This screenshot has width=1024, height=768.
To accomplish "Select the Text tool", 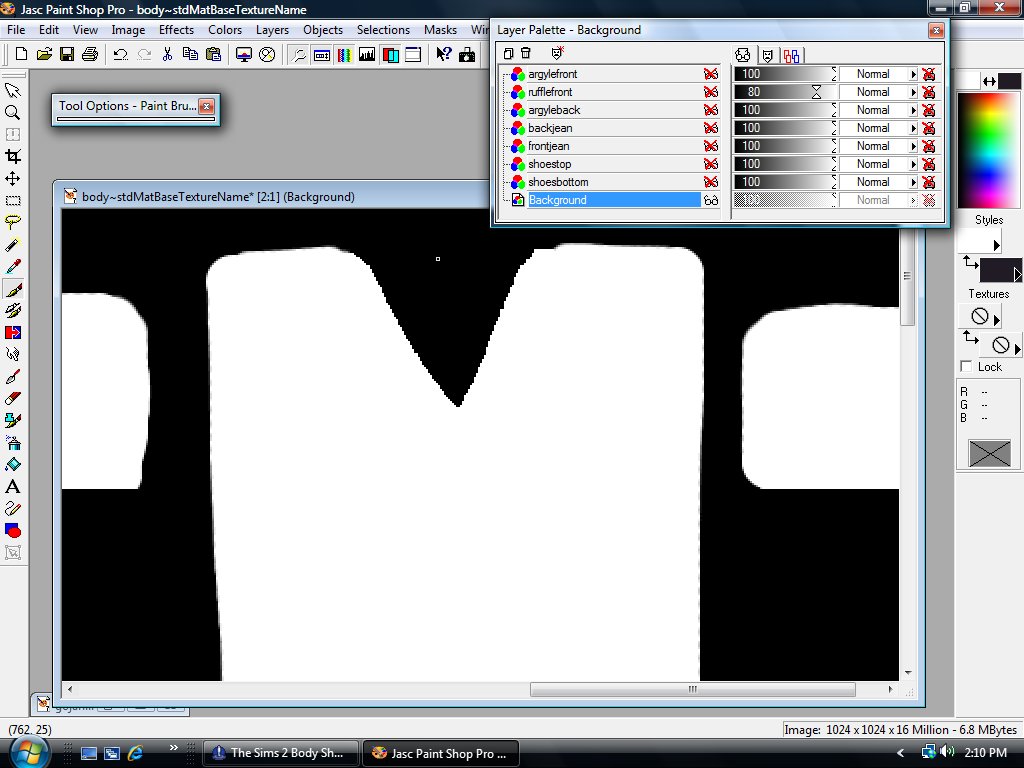I will [12, 487].
